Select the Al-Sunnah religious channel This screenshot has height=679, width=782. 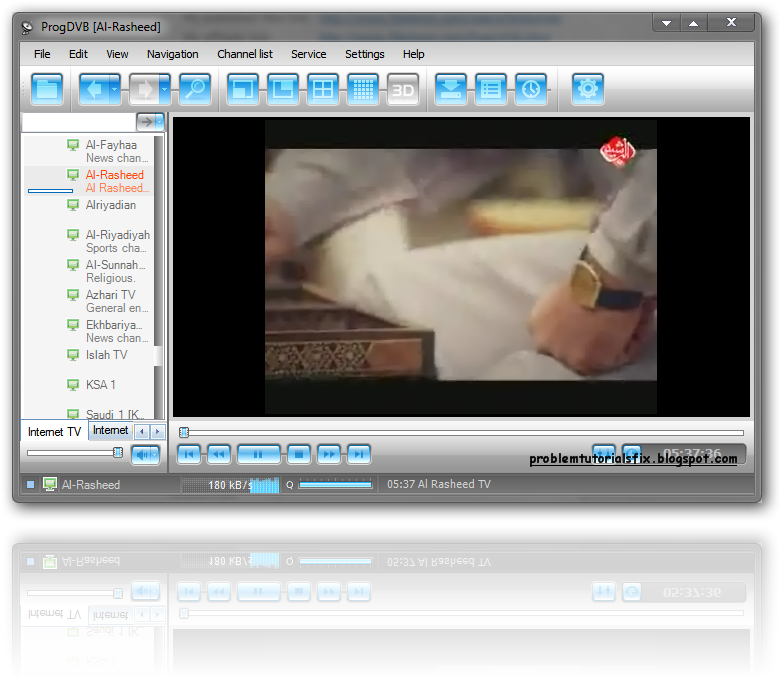tap(89, 271)
